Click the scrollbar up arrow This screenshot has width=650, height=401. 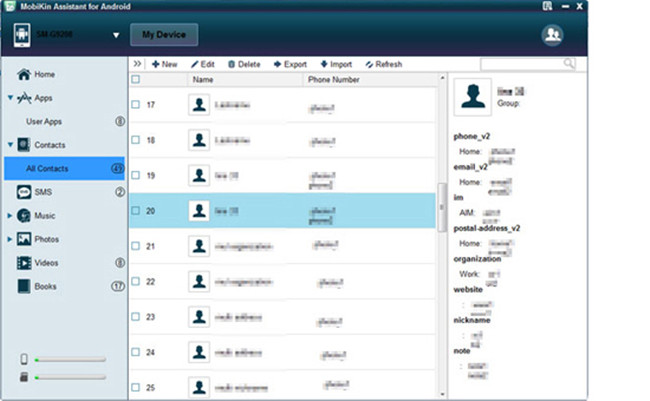click(442, 78)
